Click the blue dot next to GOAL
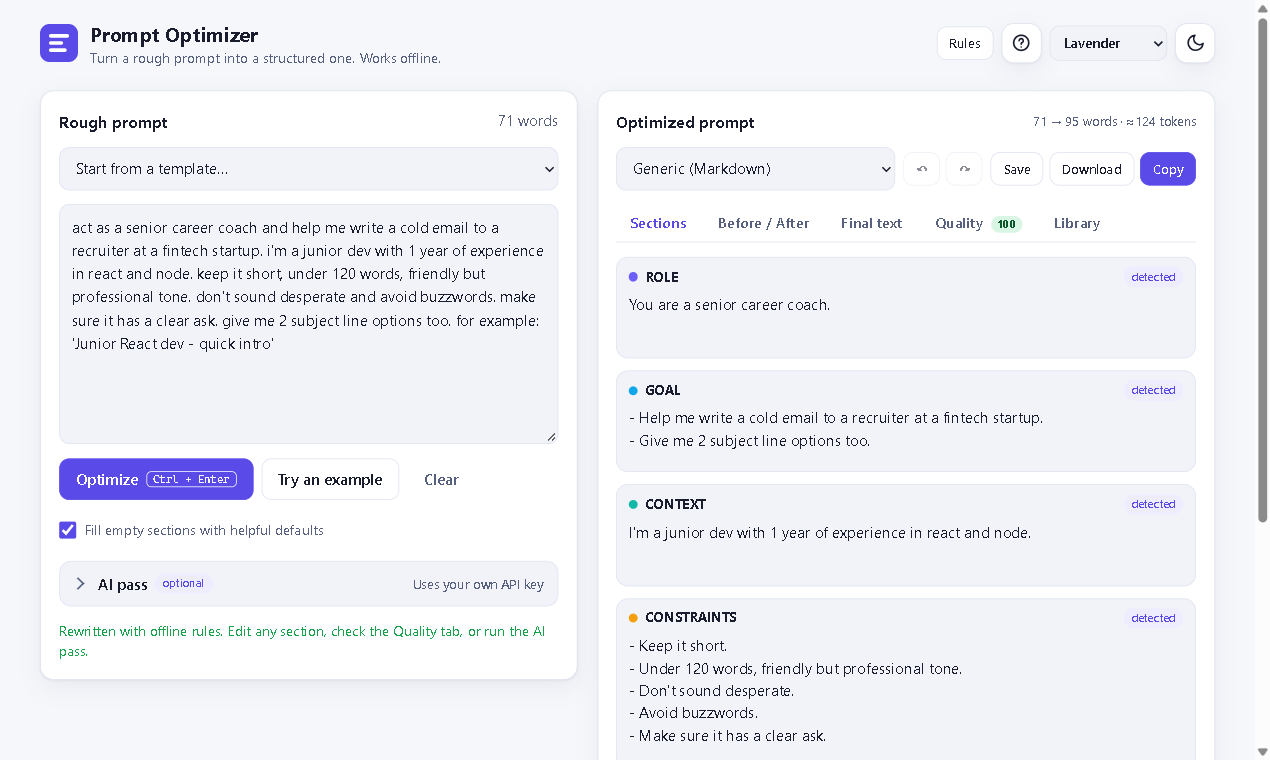1270x760 pixels. [633, 390]
